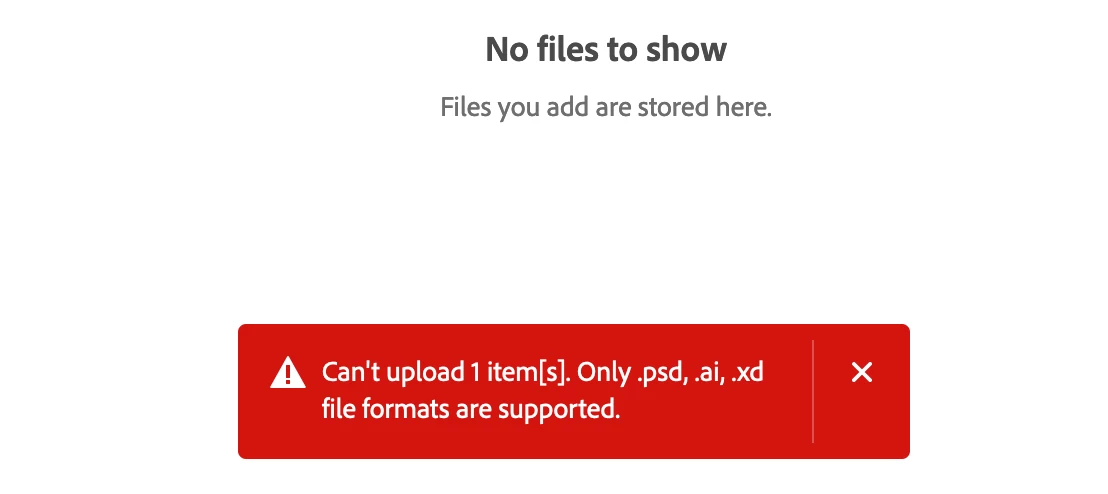1108x494 pixels.
Task: Click "Files you add are stored here" text
Action: pyautogui.click(x=606, y=107)
